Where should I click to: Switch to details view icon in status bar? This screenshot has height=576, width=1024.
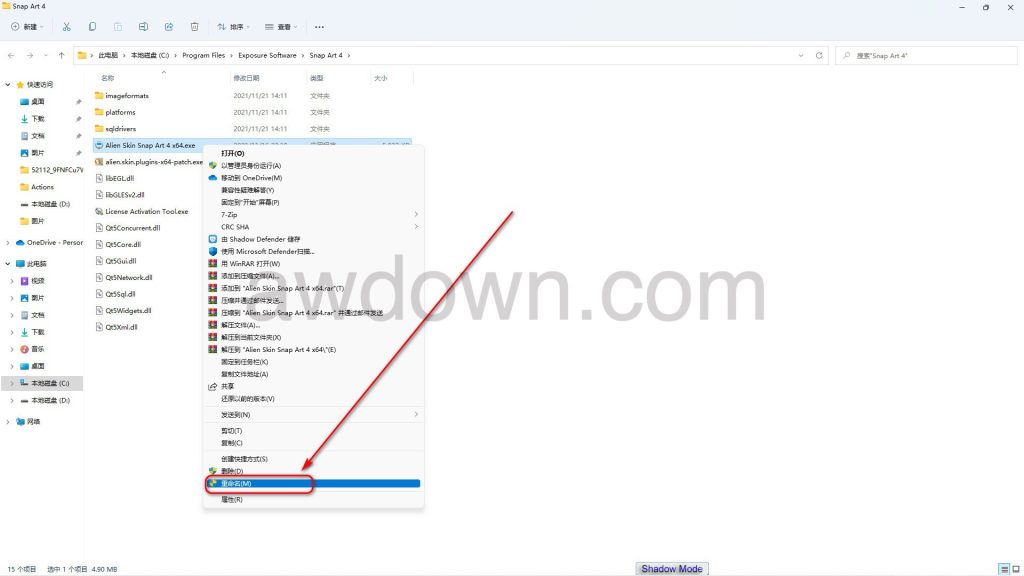coord(1003,569)
